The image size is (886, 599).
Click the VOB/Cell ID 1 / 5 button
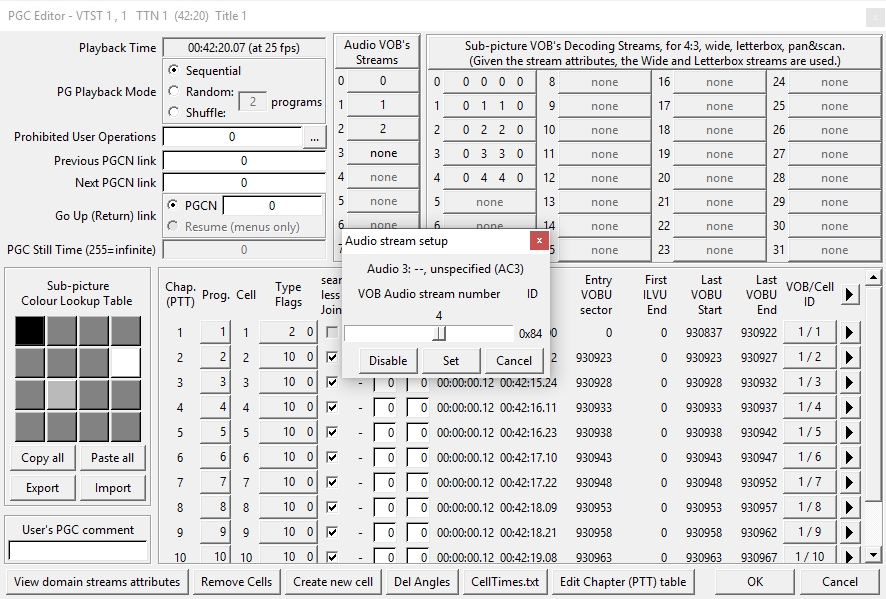point(809,432)
